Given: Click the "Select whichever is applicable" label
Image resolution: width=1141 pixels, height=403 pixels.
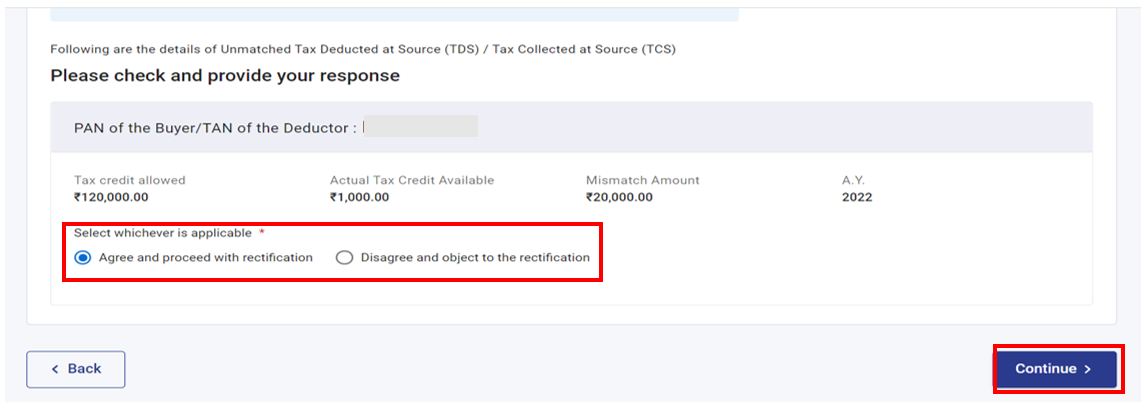Looking at the screenshot, I should [163, 233].
